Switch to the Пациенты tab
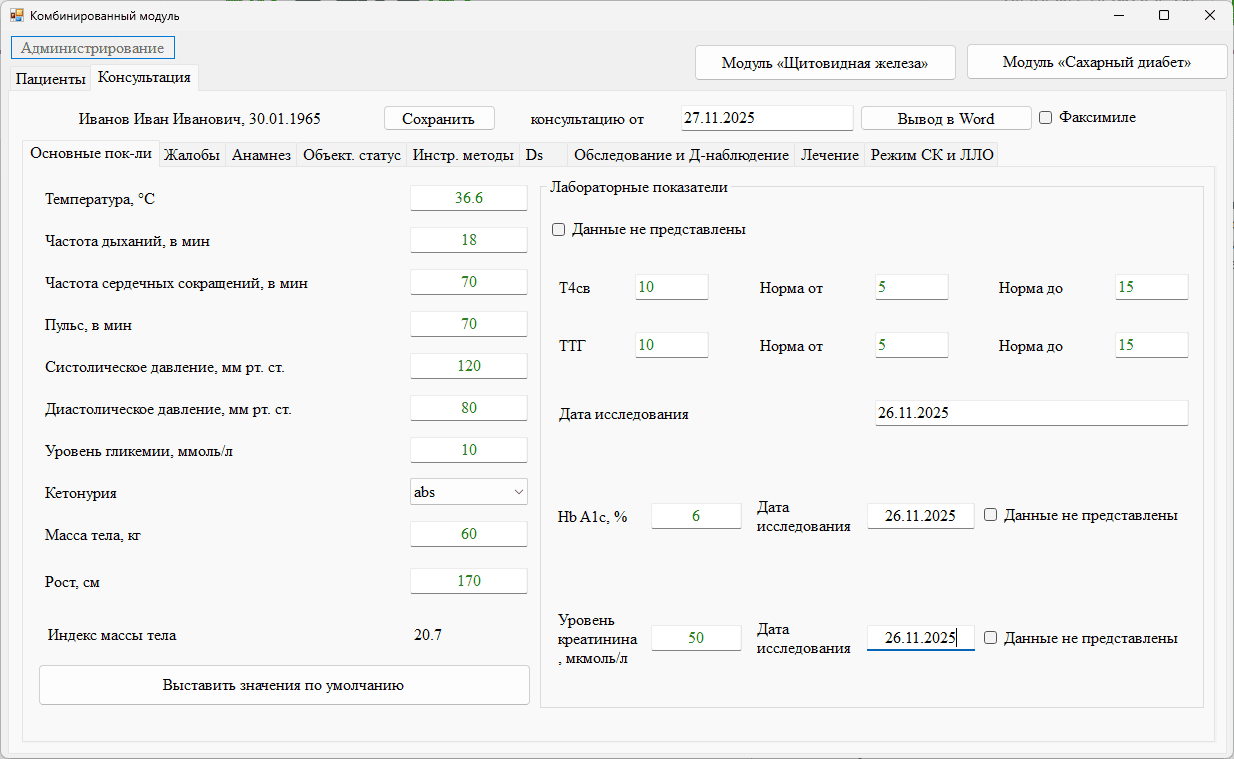Viewport: 1234px width, 759px height. coord(50,79)
